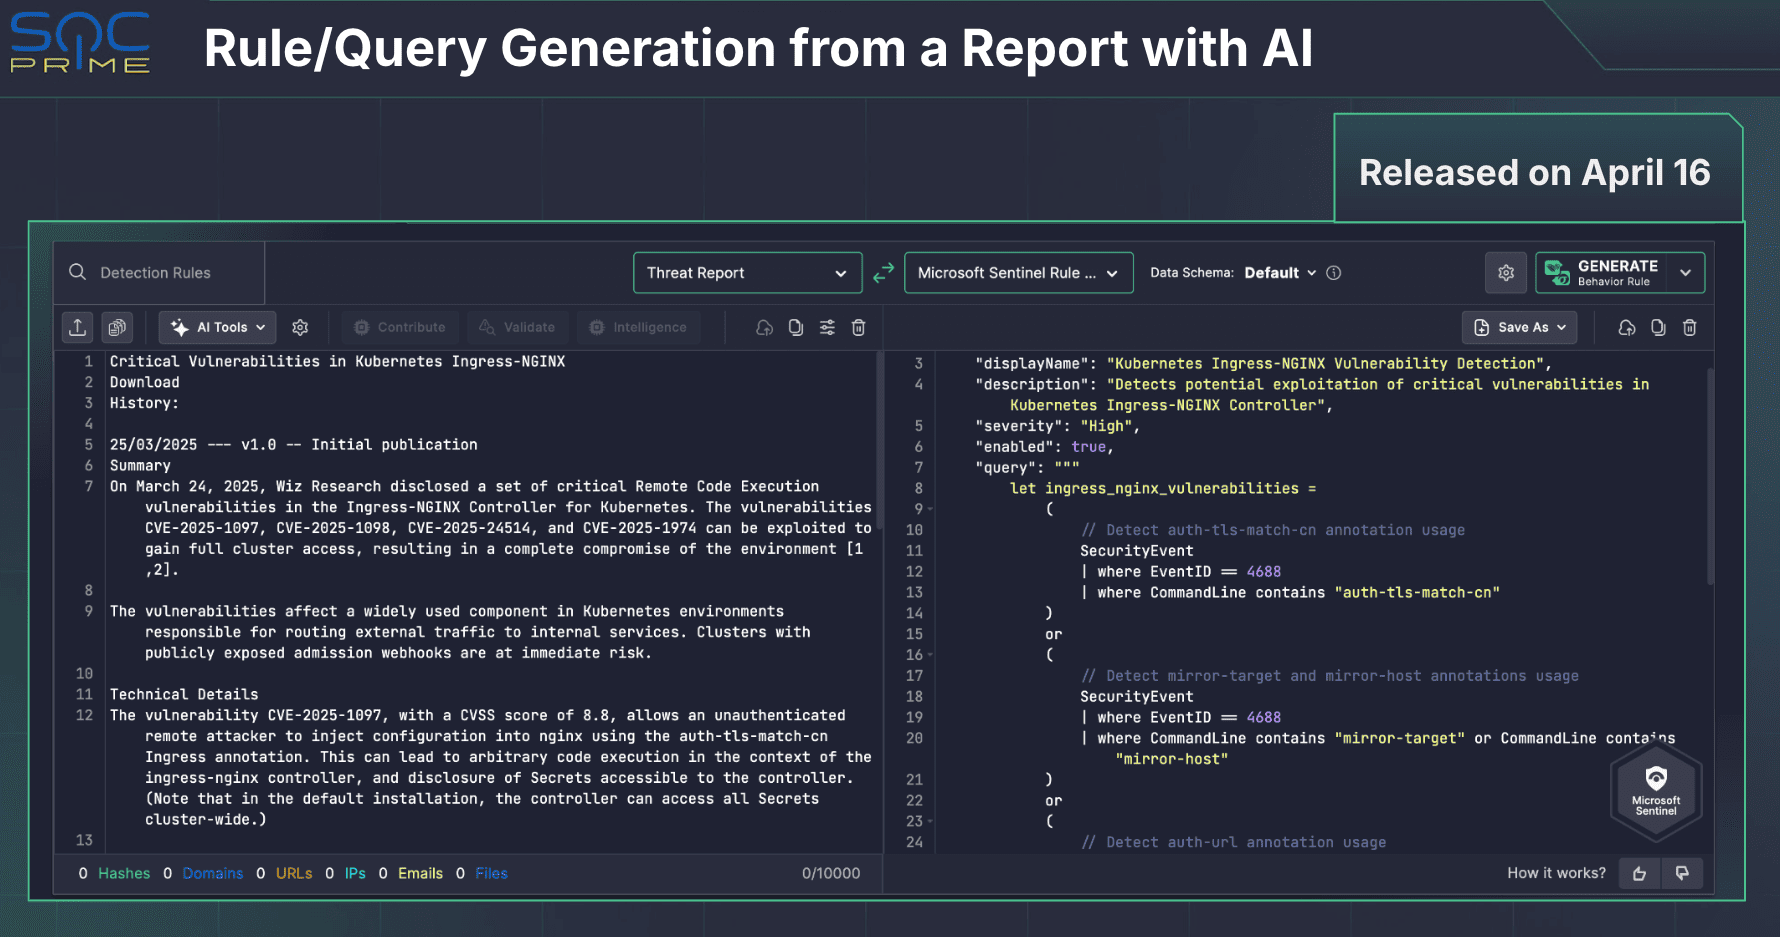The width and height of the screenshot is (1780, 937).
Task: Click the thumbs down feedback icon
Action: click(1682, 873)
